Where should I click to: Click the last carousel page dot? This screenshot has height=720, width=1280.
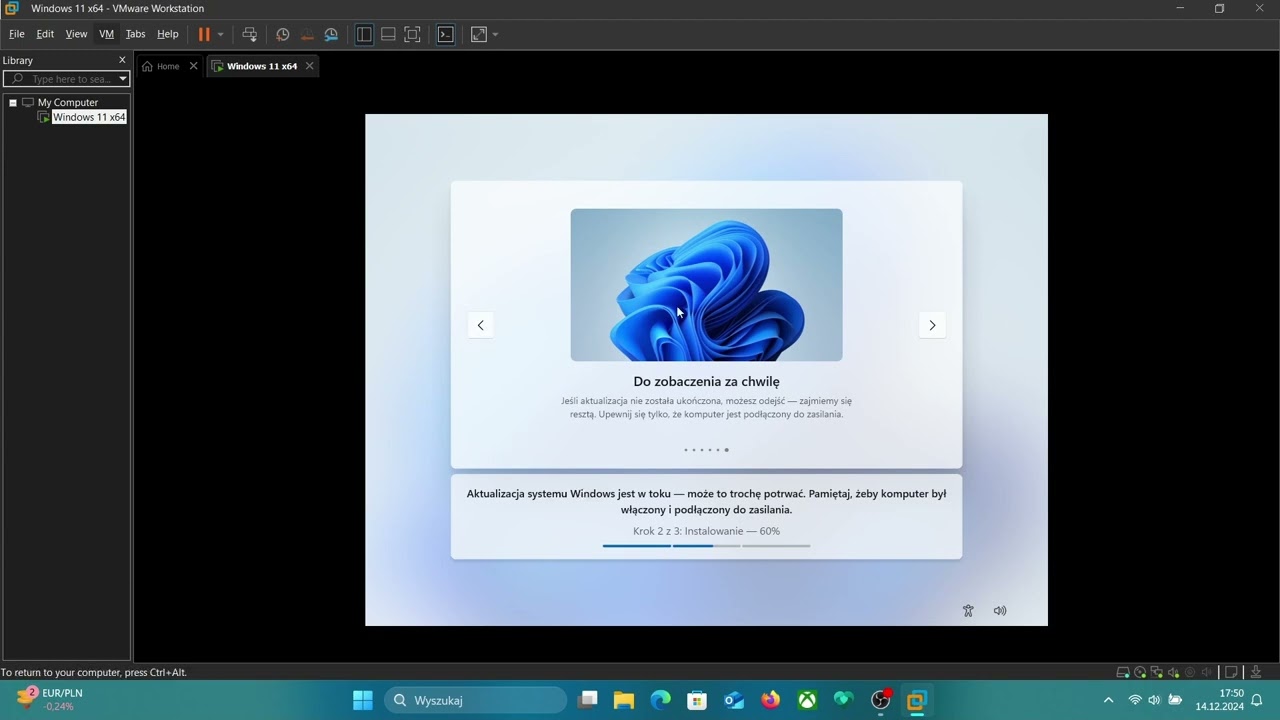(x=726, y=450)
